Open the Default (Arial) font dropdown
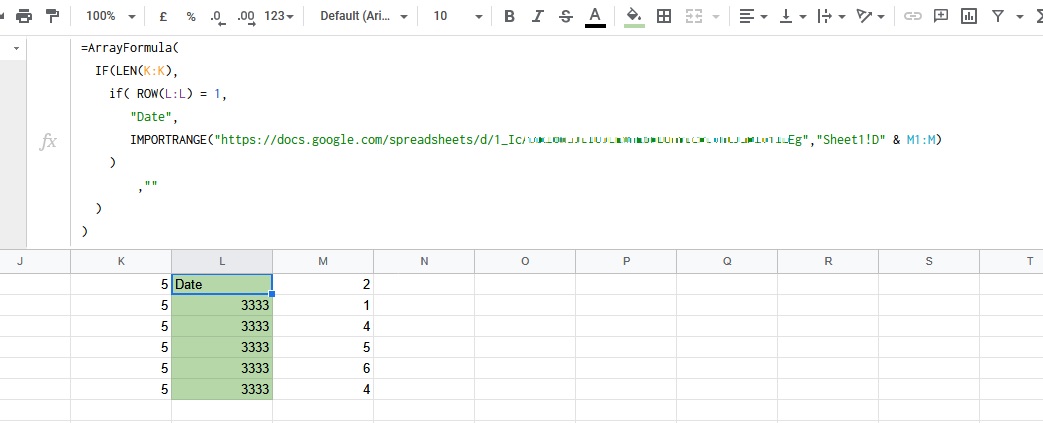Screen dimensions: 1043x423 tap(363, 16)
